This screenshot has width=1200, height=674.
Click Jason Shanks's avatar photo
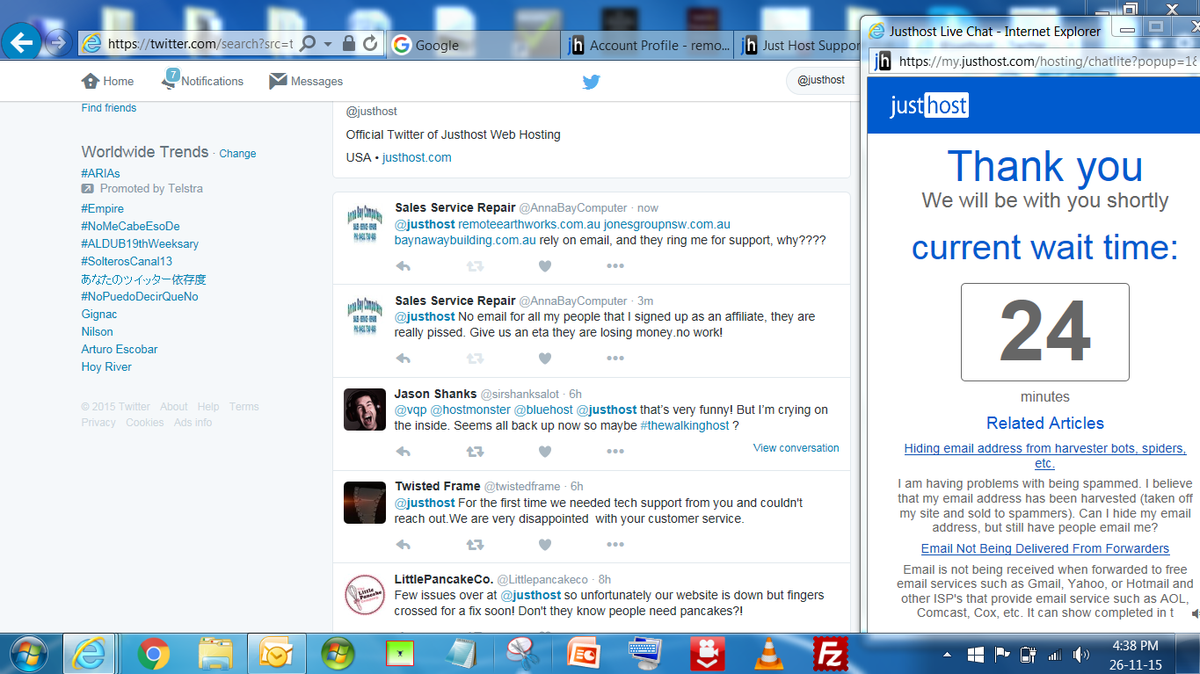tap(364, 409)
